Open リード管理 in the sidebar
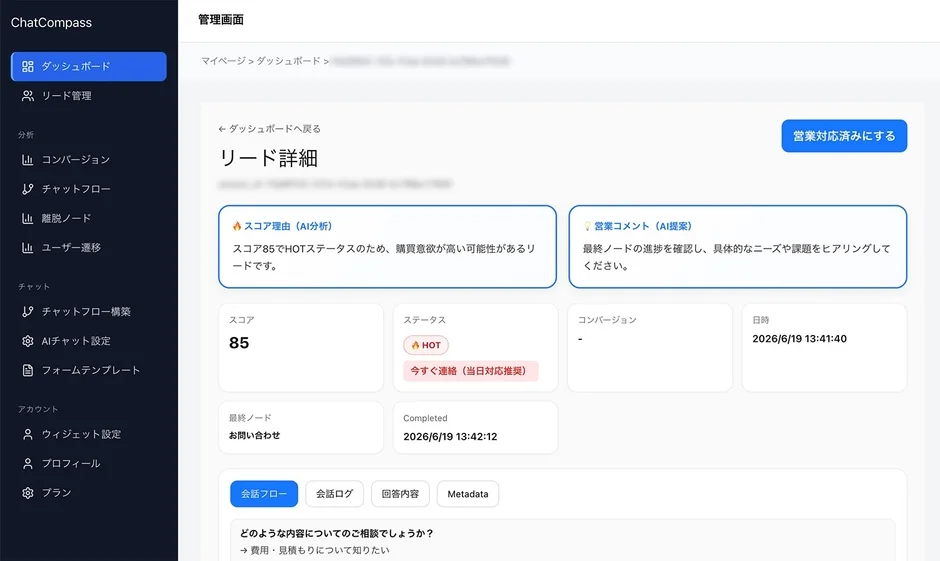The width and height of the screenshot is (940, 561). point(89,96)
